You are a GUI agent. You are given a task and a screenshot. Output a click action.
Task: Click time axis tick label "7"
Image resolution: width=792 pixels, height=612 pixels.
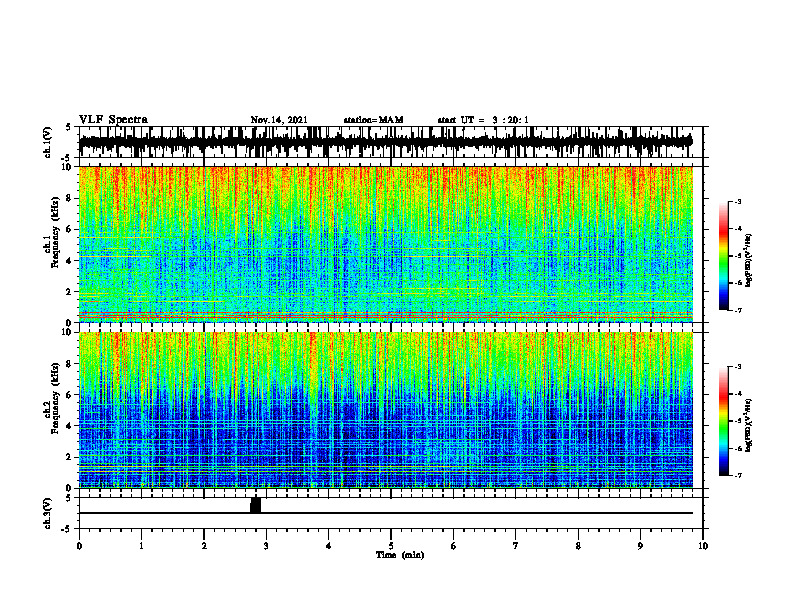click(516, 546)
